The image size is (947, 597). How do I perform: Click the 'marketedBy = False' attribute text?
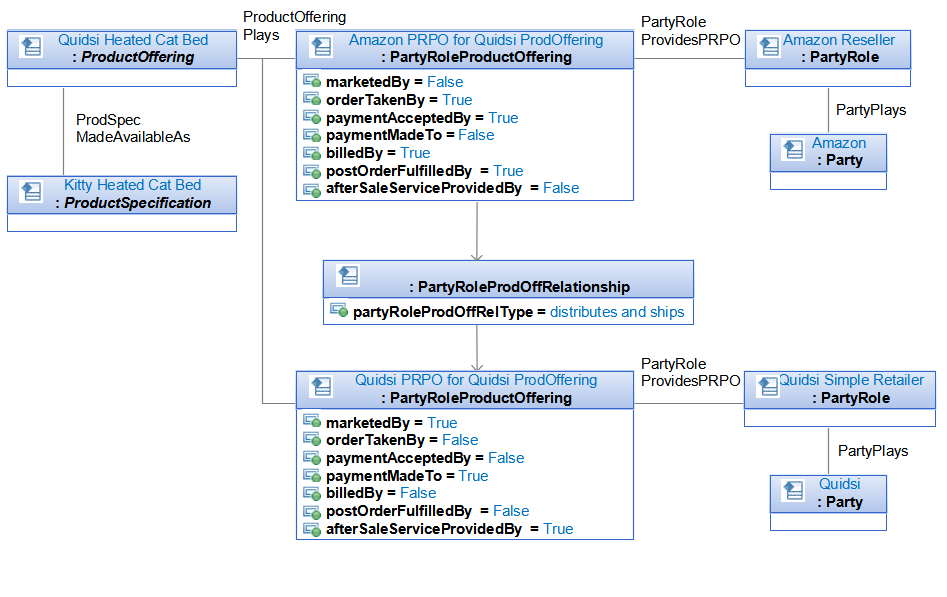pos(395,82)
